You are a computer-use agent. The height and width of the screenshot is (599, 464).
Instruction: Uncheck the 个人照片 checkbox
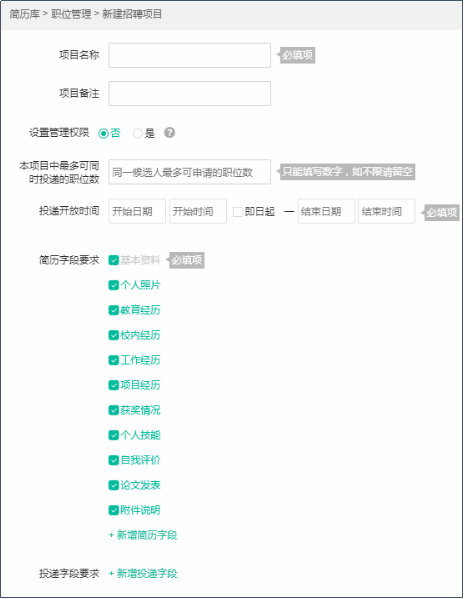(x=114, y=285)
